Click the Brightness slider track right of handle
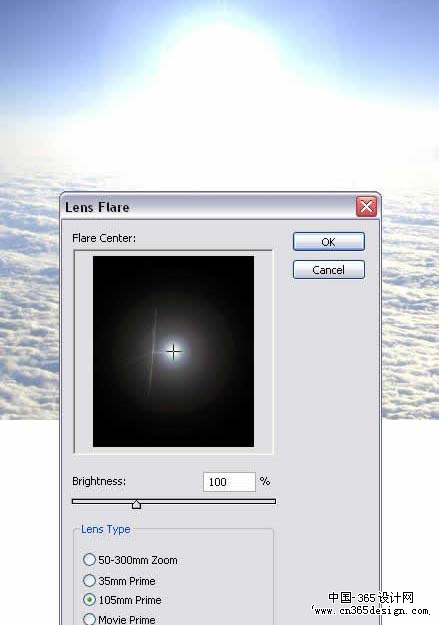Image resolution: width=439 pixels, height=625 pixels. pos(208,501)
